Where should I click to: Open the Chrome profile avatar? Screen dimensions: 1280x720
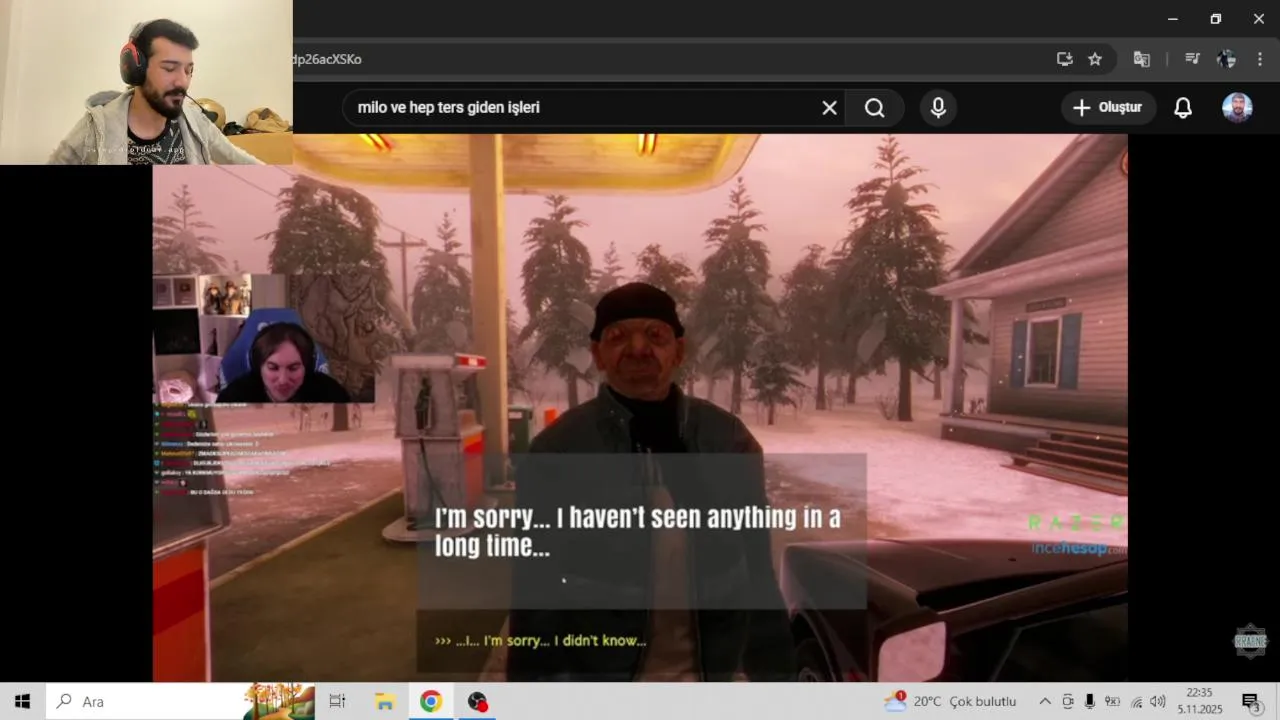(1226, 59)
